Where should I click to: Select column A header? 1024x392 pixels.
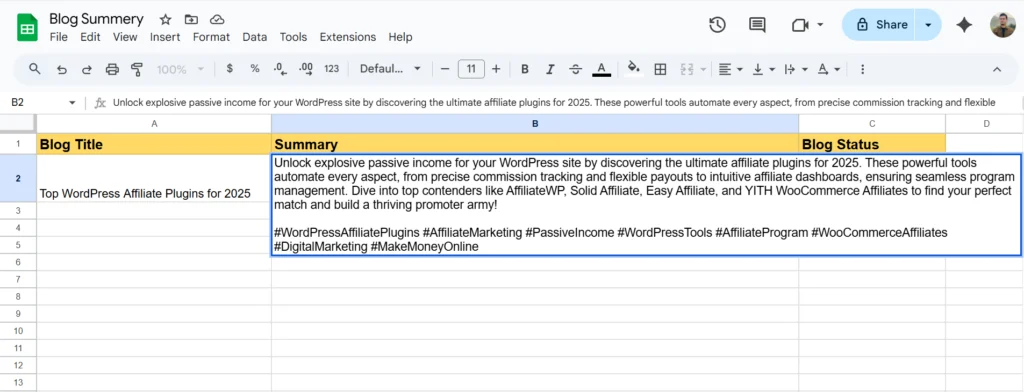154,123
